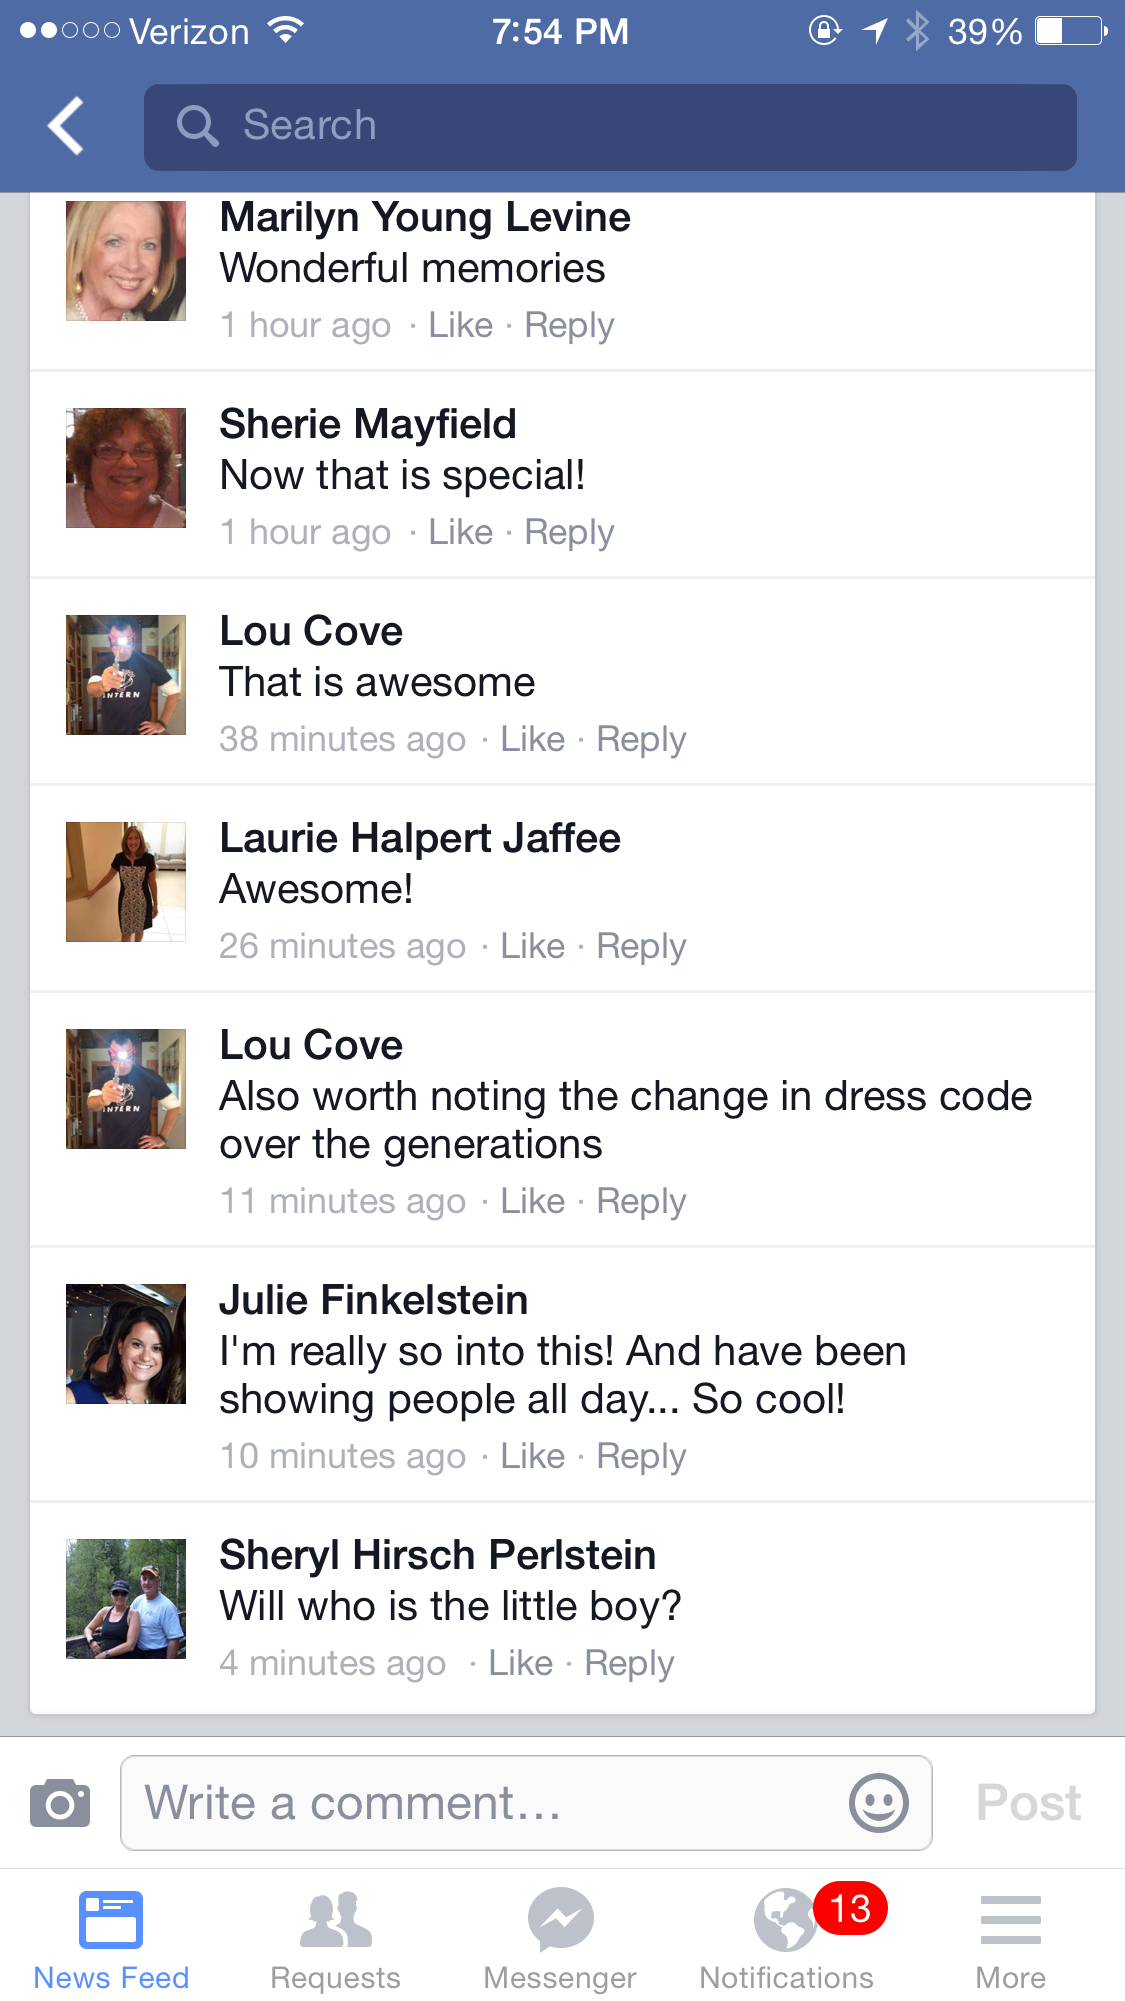1125x2001 pixels.
Task: Open the Messenger tab
Action: pyautogui.click(x=560, y=1940)
